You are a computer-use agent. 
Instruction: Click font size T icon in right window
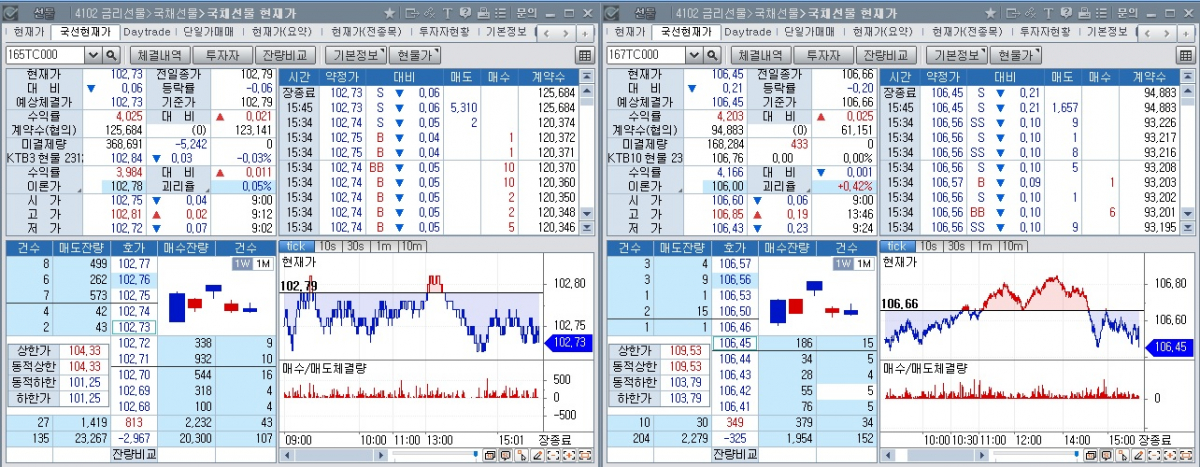[x=1048, y=13]
